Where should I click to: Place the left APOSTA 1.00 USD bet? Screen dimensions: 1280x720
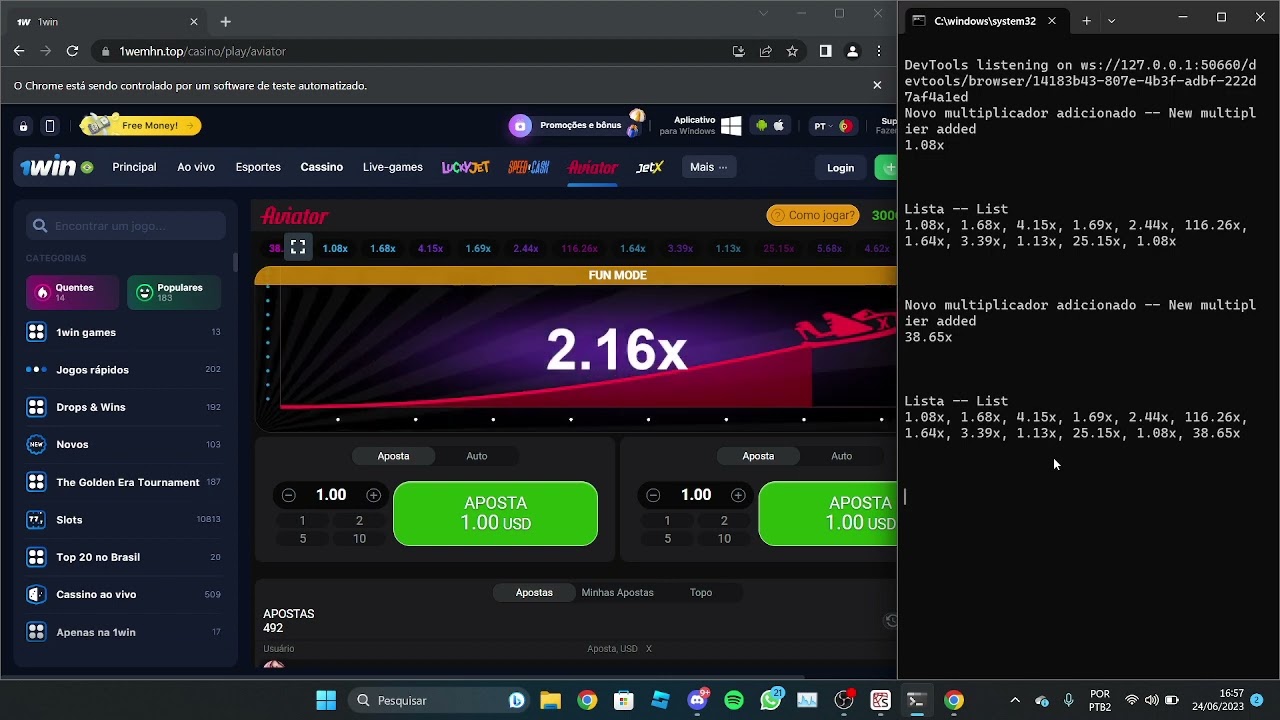[496, 514]
